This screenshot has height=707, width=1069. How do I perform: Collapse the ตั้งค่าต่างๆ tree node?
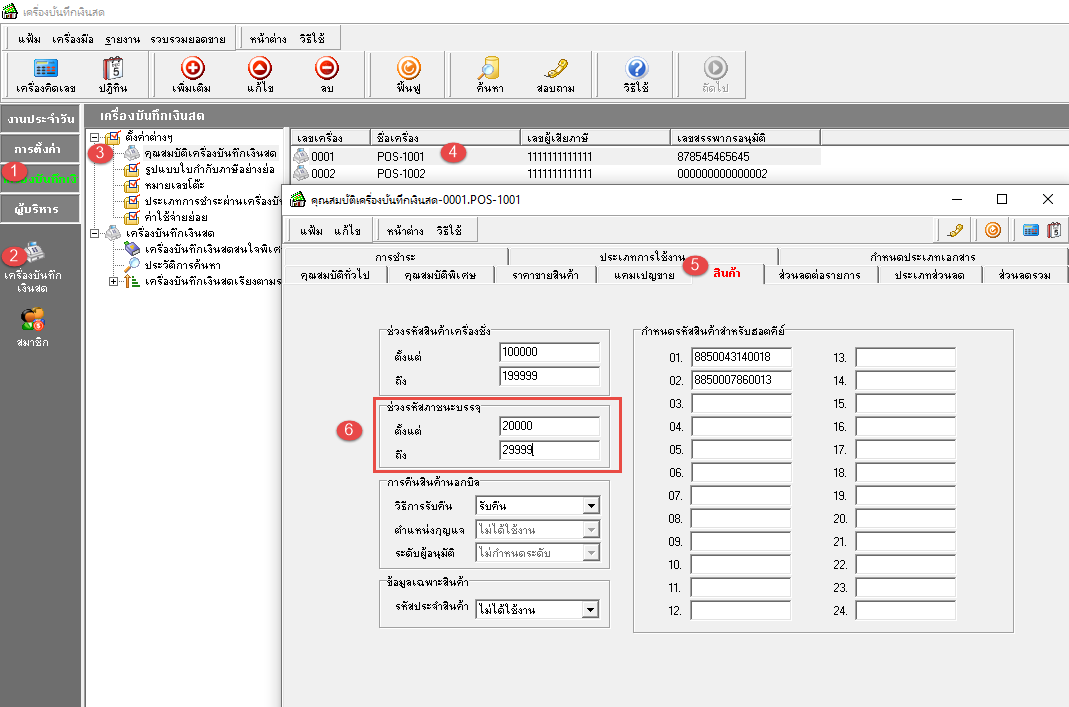click(94, 137)
